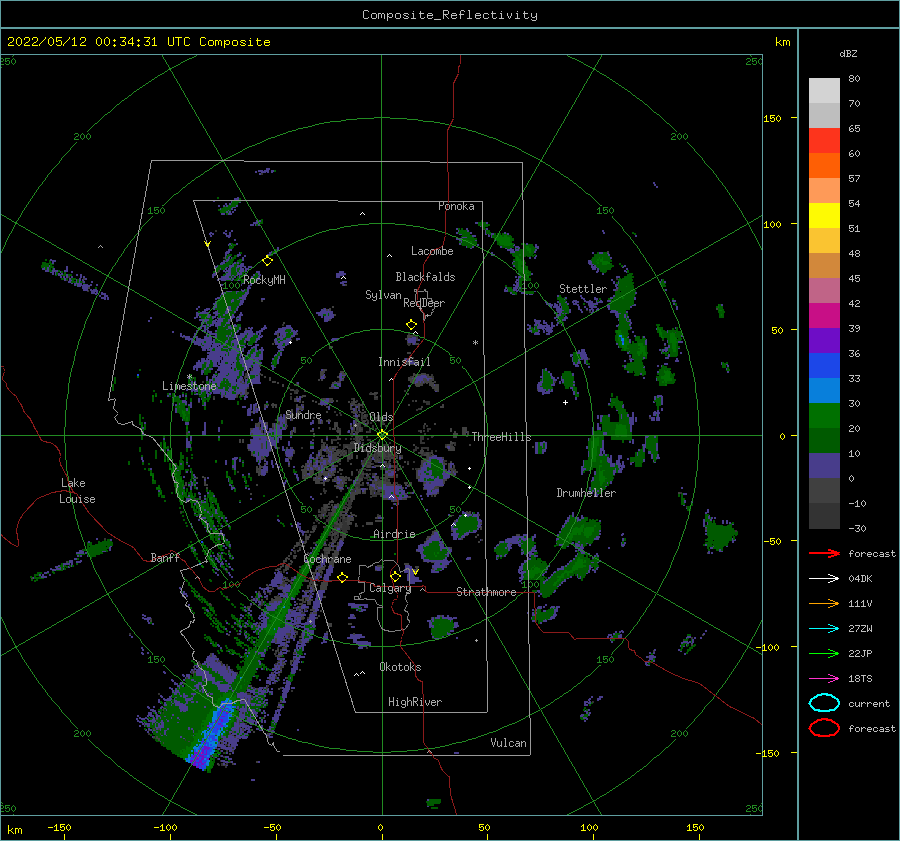Image resolution: width=900 pixels, height=841 pixels.
Task: Click the white asterisk above Limestone
Action: pyautogui.click(x=189, y=377)
